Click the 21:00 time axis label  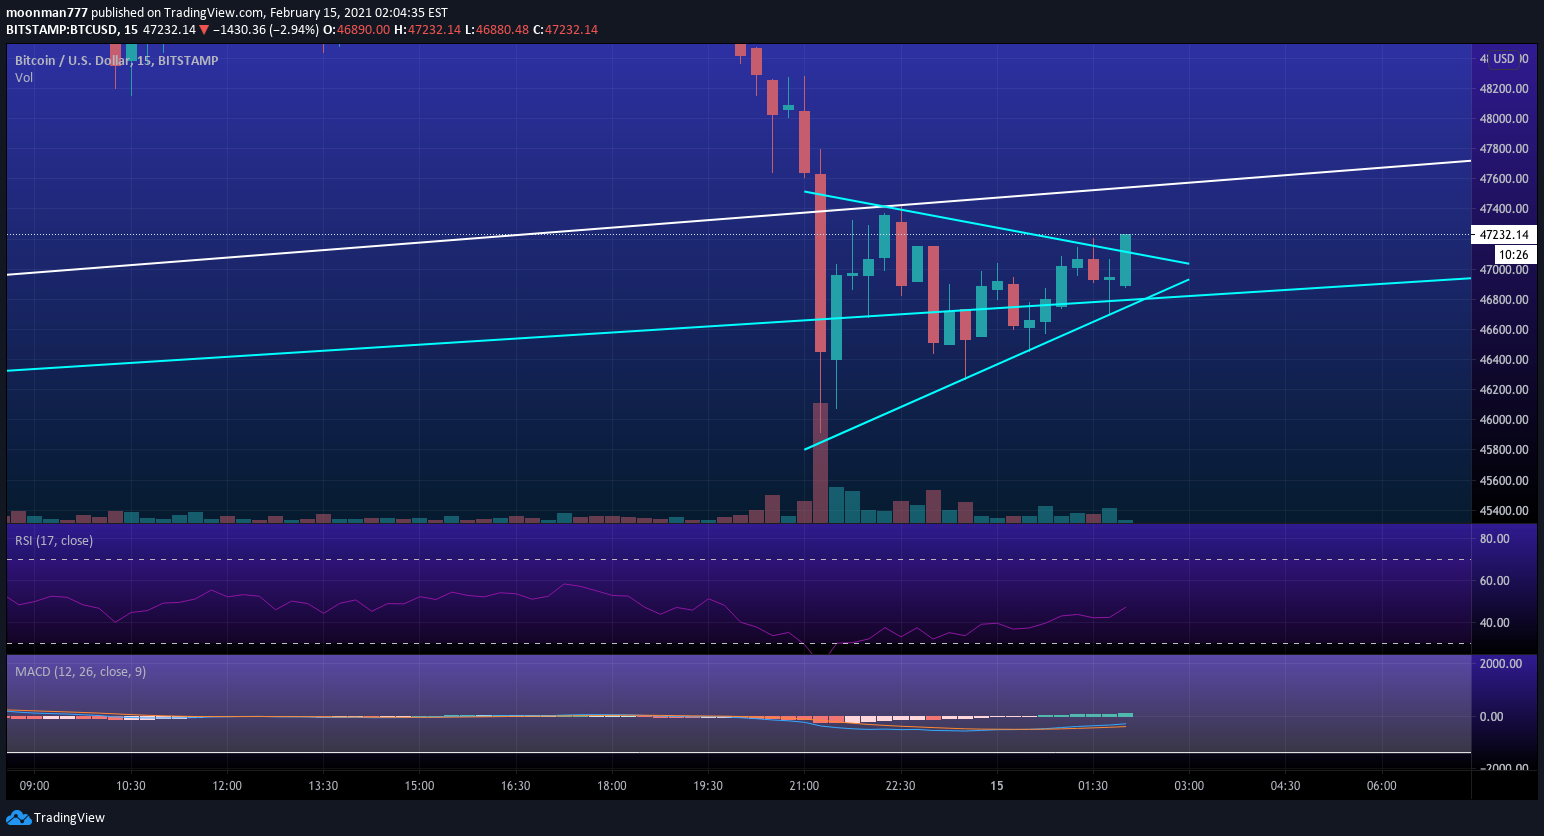(804, 785)
